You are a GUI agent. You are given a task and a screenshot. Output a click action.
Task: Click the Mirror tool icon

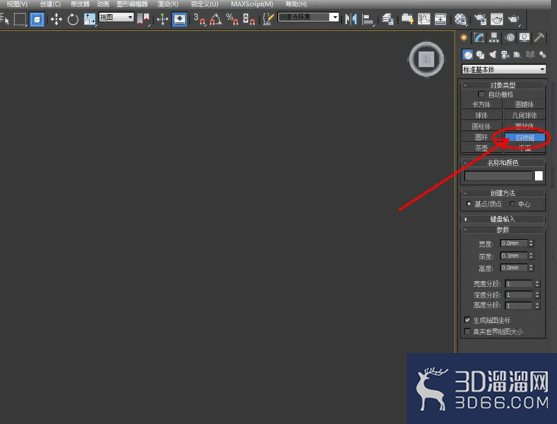click(351, 19)
